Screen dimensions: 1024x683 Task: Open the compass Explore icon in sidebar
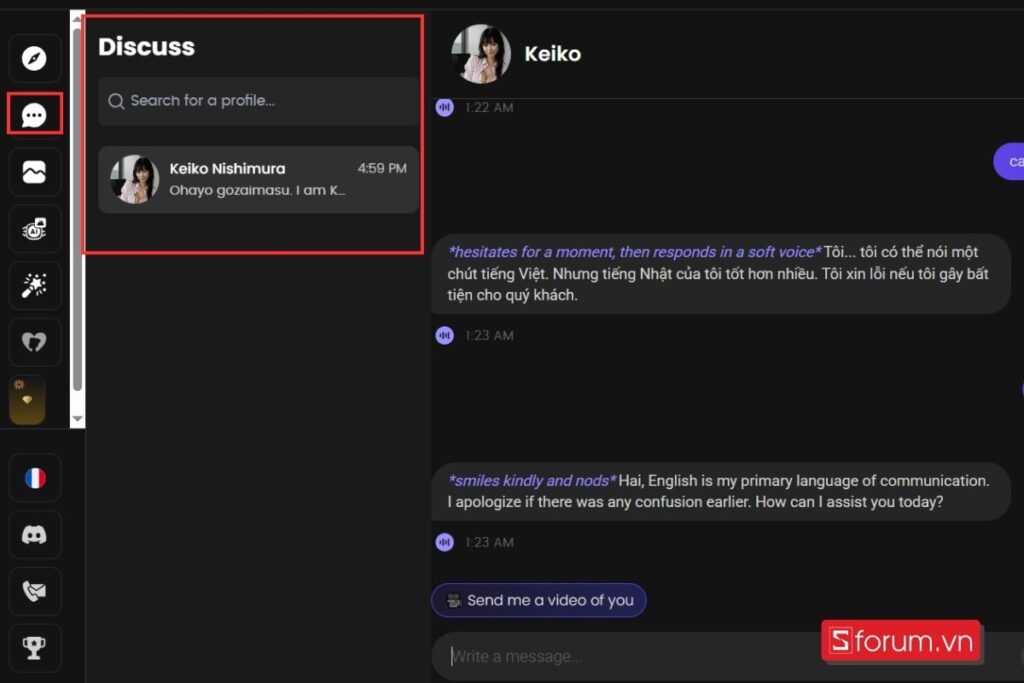(x=34, y=58)
